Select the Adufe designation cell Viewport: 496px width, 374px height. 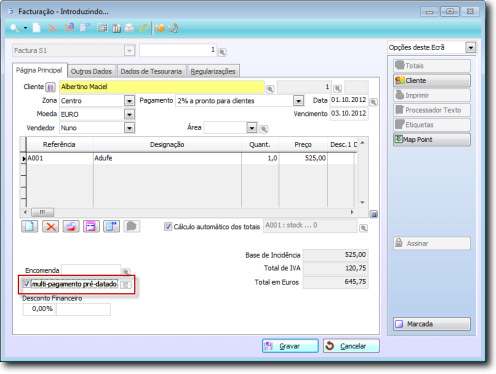167,158
